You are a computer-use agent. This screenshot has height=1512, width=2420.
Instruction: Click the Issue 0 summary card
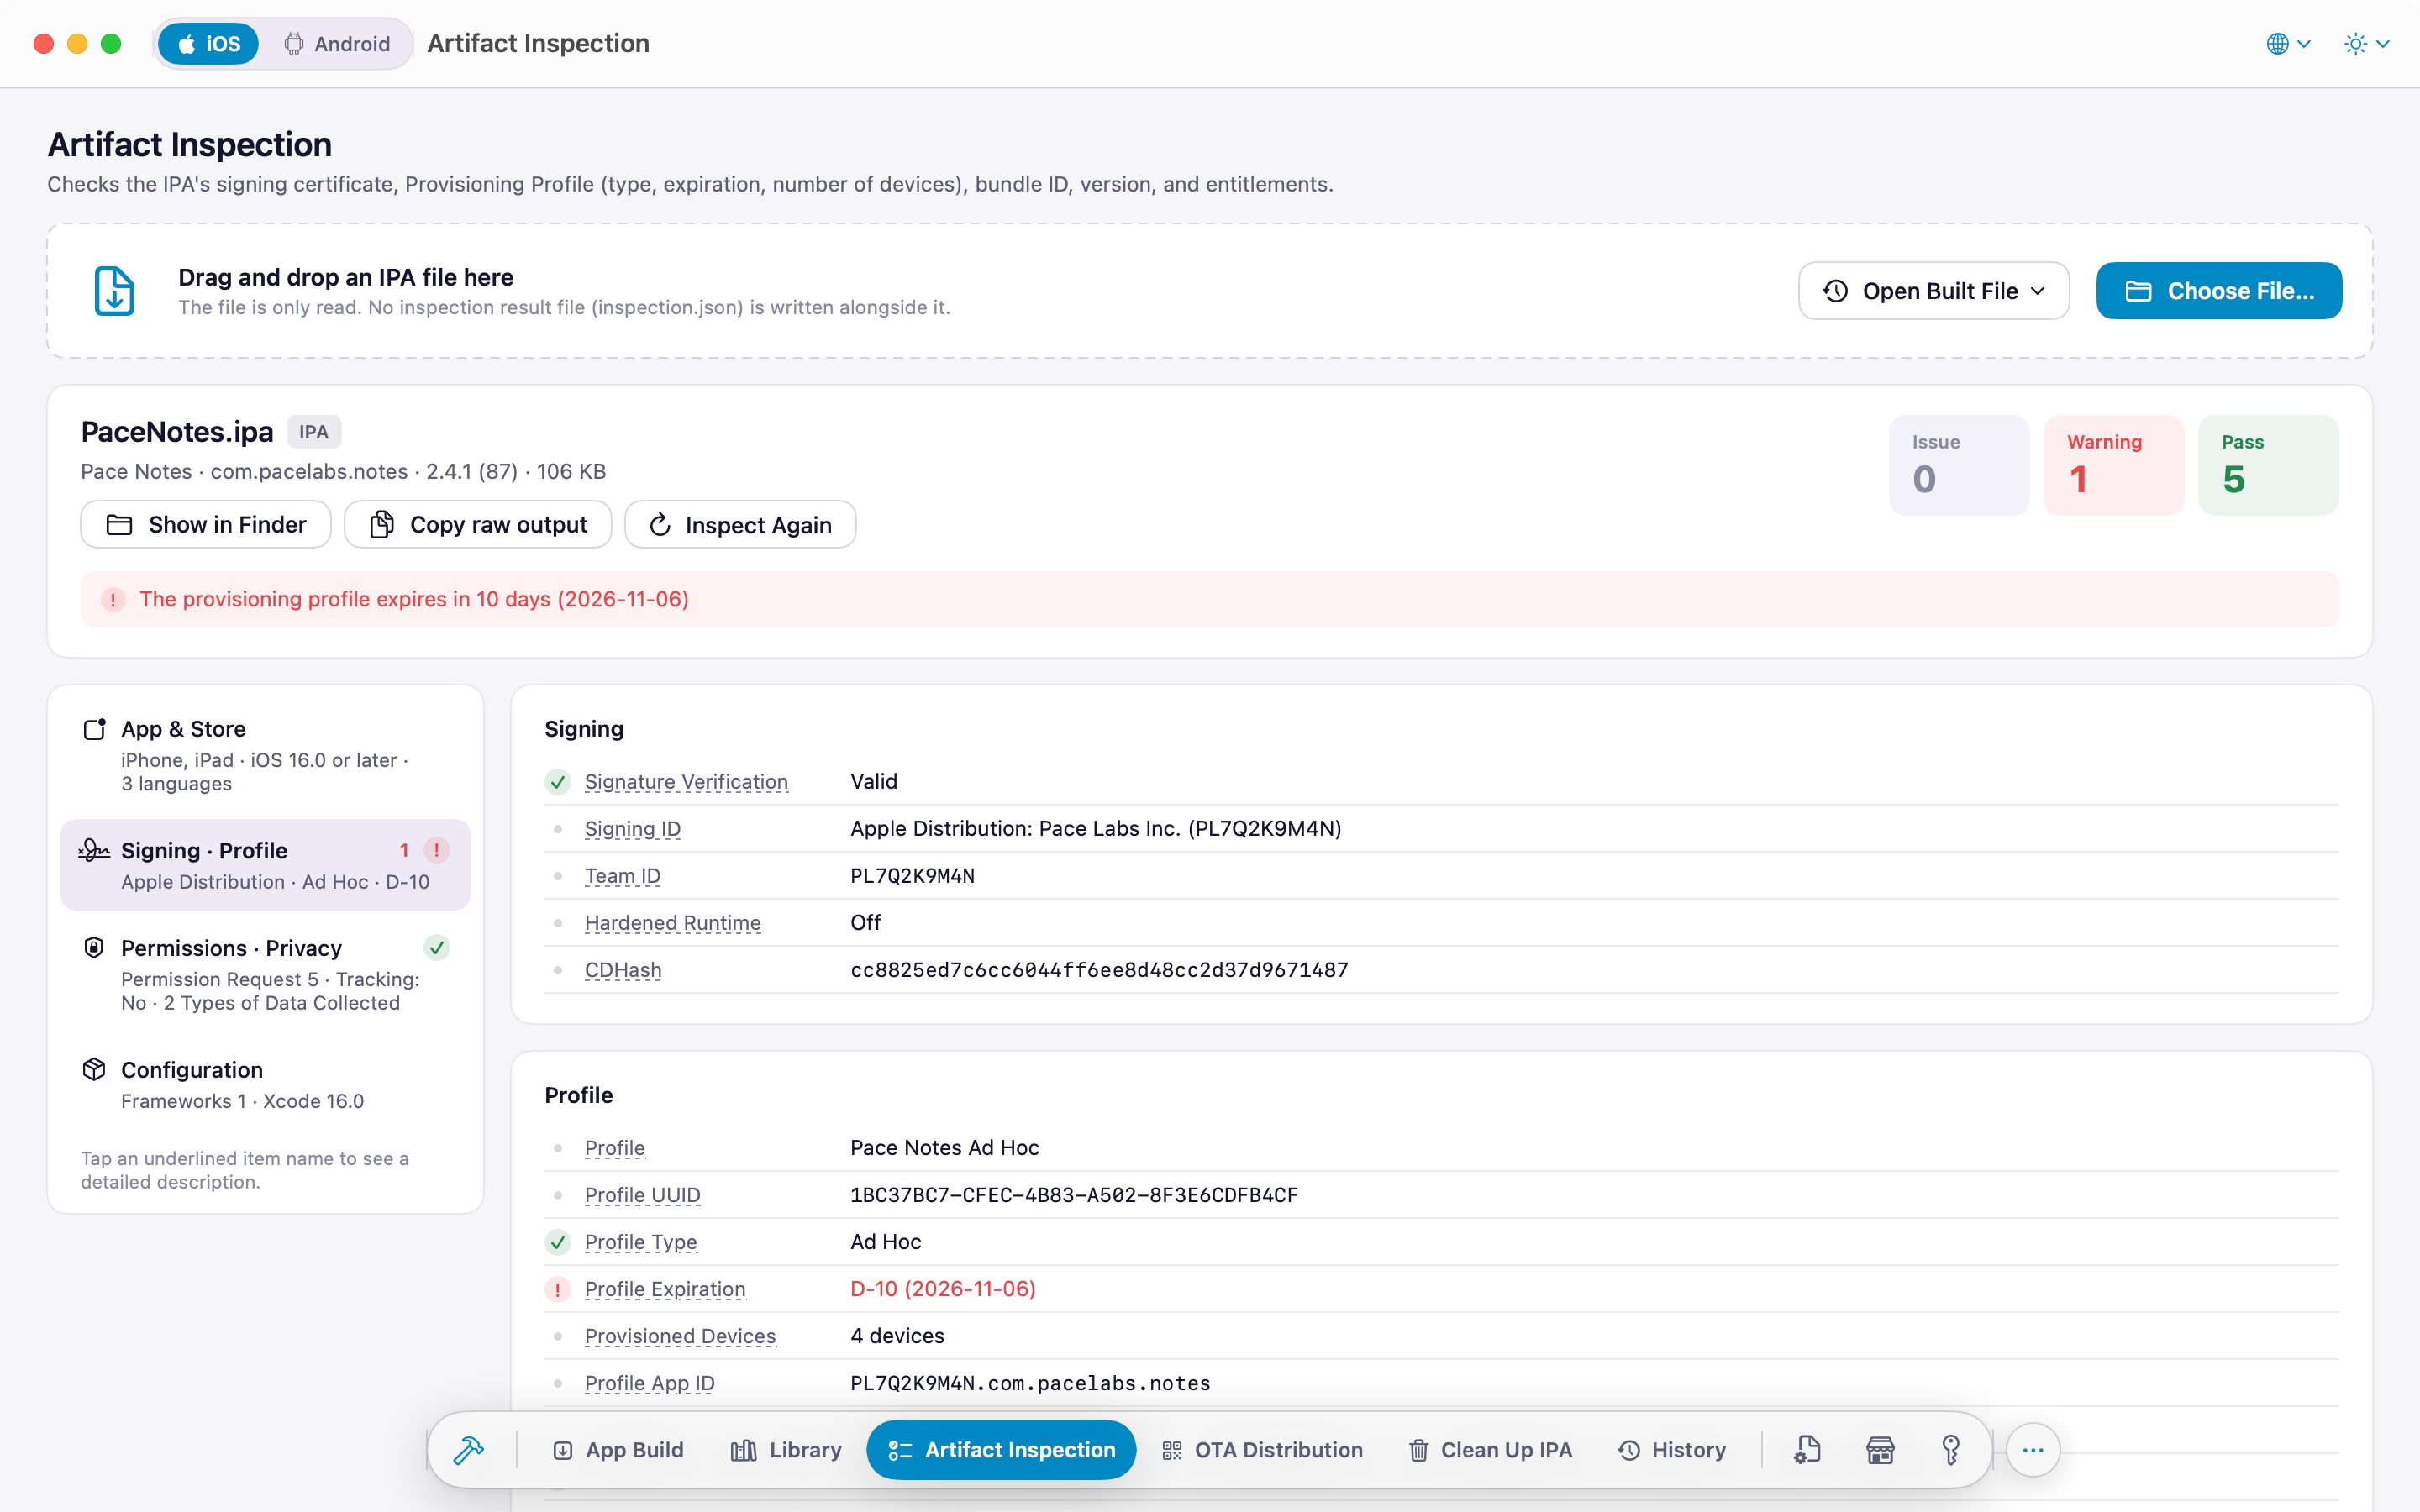coord(1958,465)
